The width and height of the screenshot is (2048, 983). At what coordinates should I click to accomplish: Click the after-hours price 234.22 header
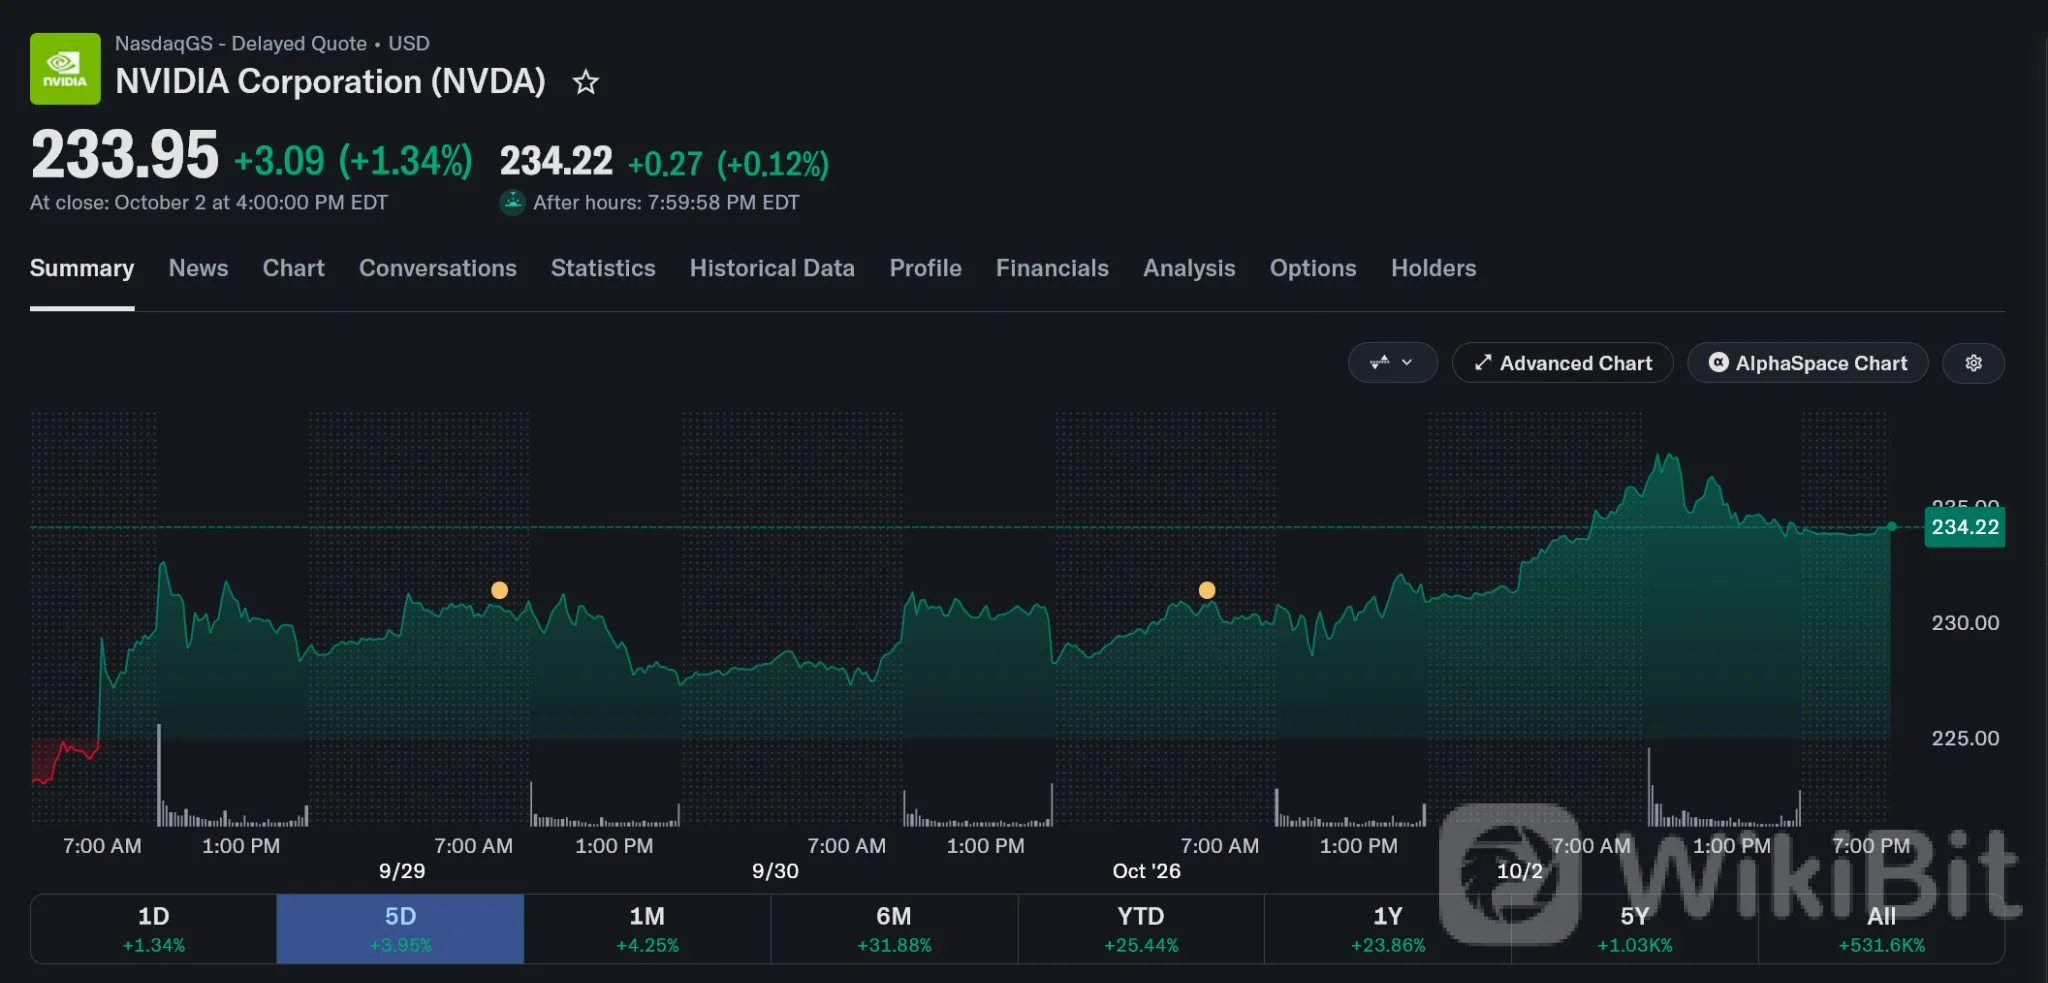pyautogui.click(x=556, y=161)
